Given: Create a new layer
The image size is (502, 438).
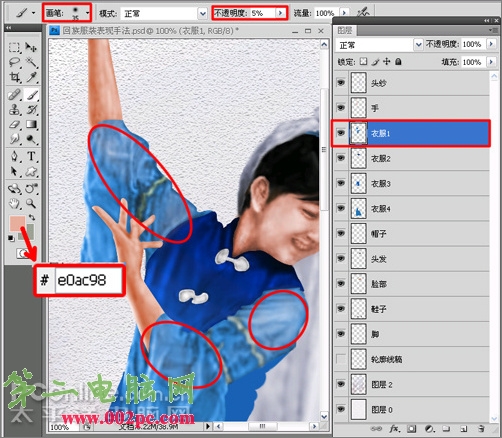Looking at the screenshot, I should point(463,429).
